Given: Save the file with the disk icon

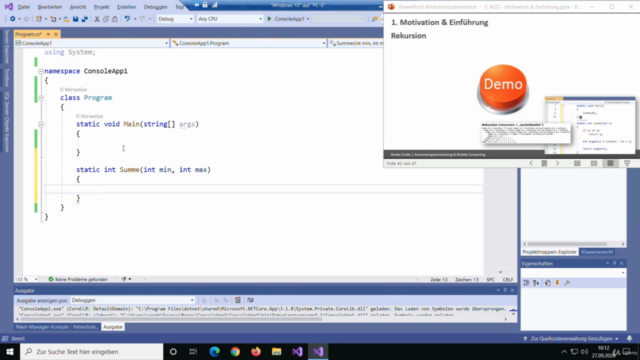Looking at the screenshot, I should [76, 19].
